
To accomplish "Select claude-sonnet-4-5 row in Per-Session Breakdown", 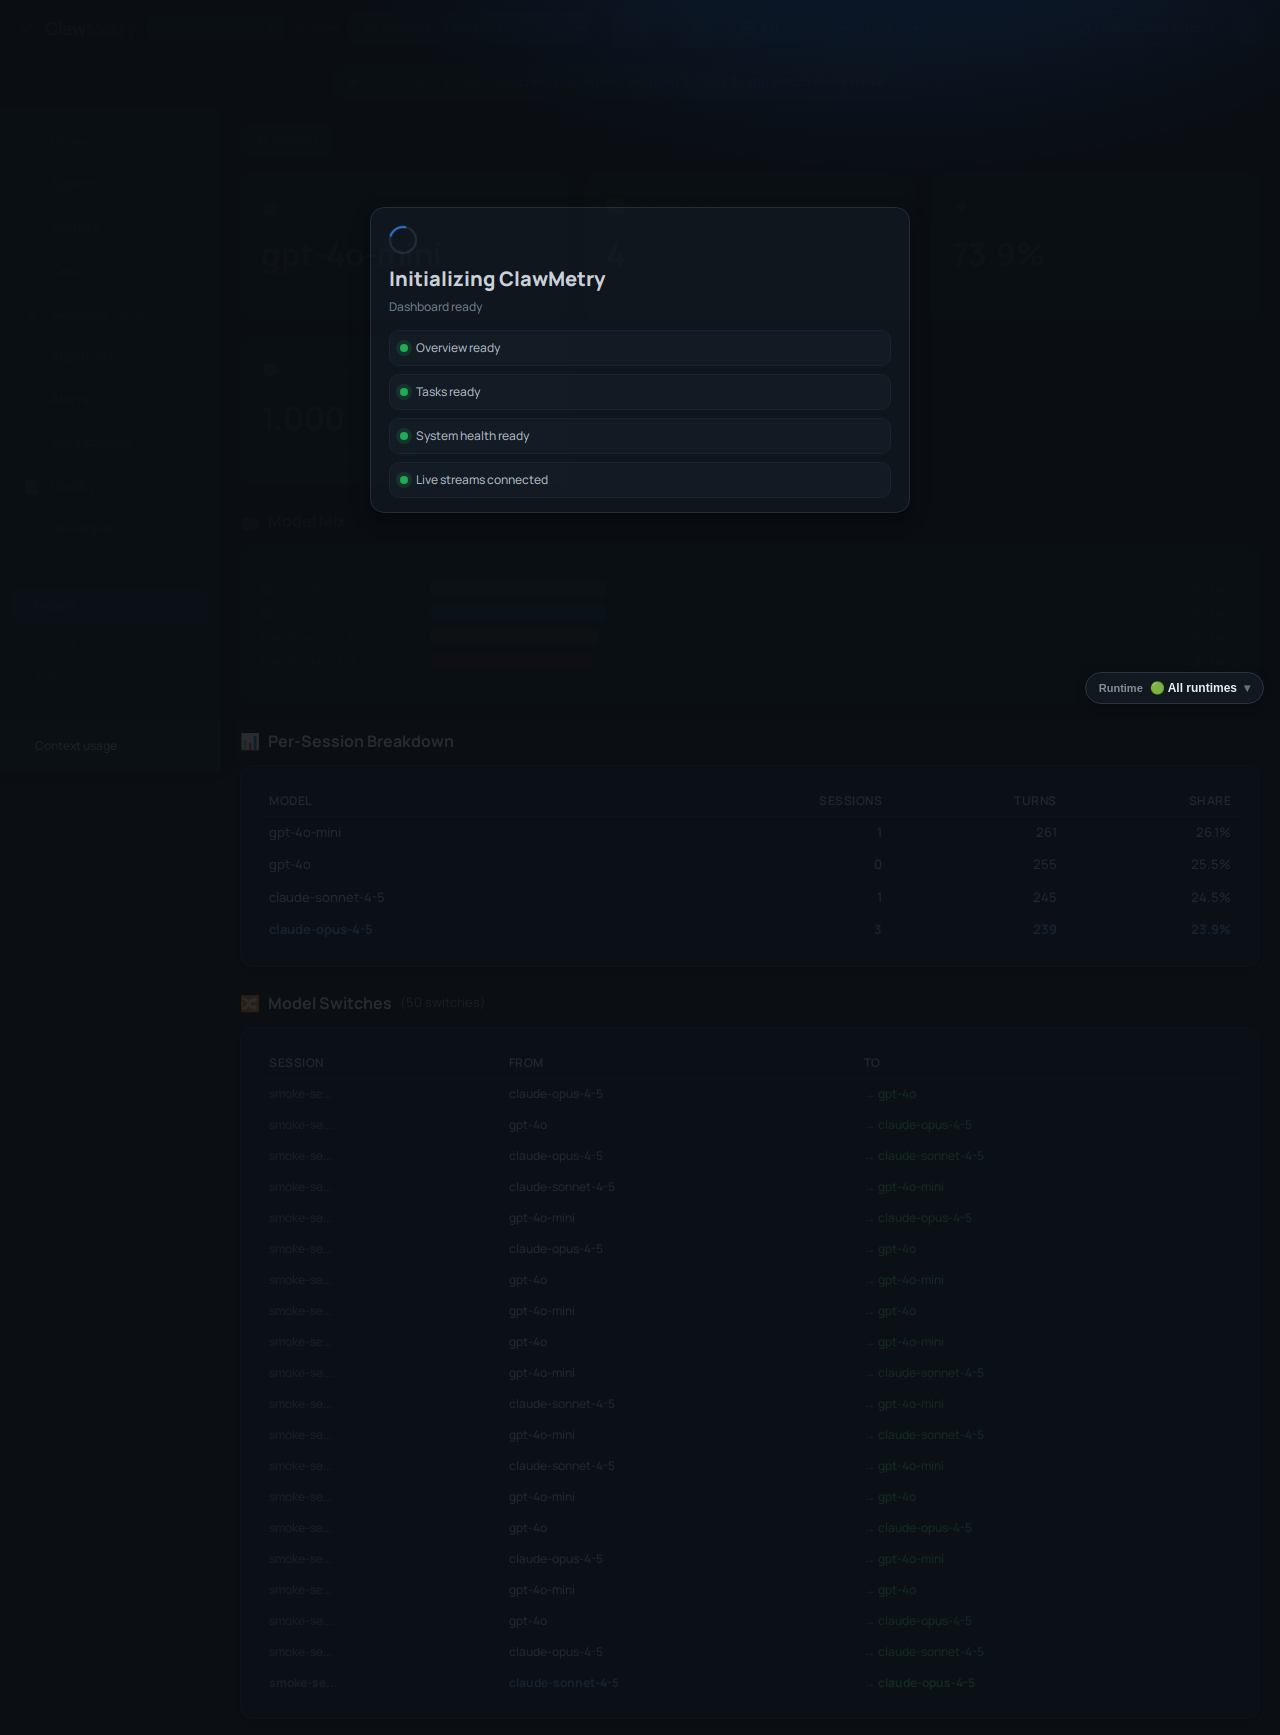I will pos(750,897).
